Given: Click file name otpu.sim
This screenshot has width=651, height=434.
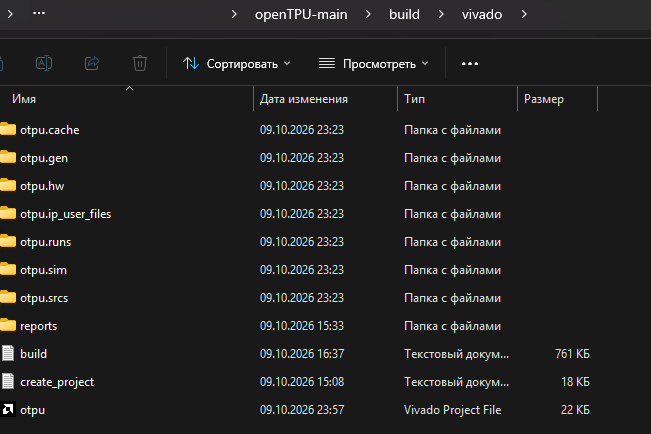Looking at the screenshot, I should click(x=43, y=270).
